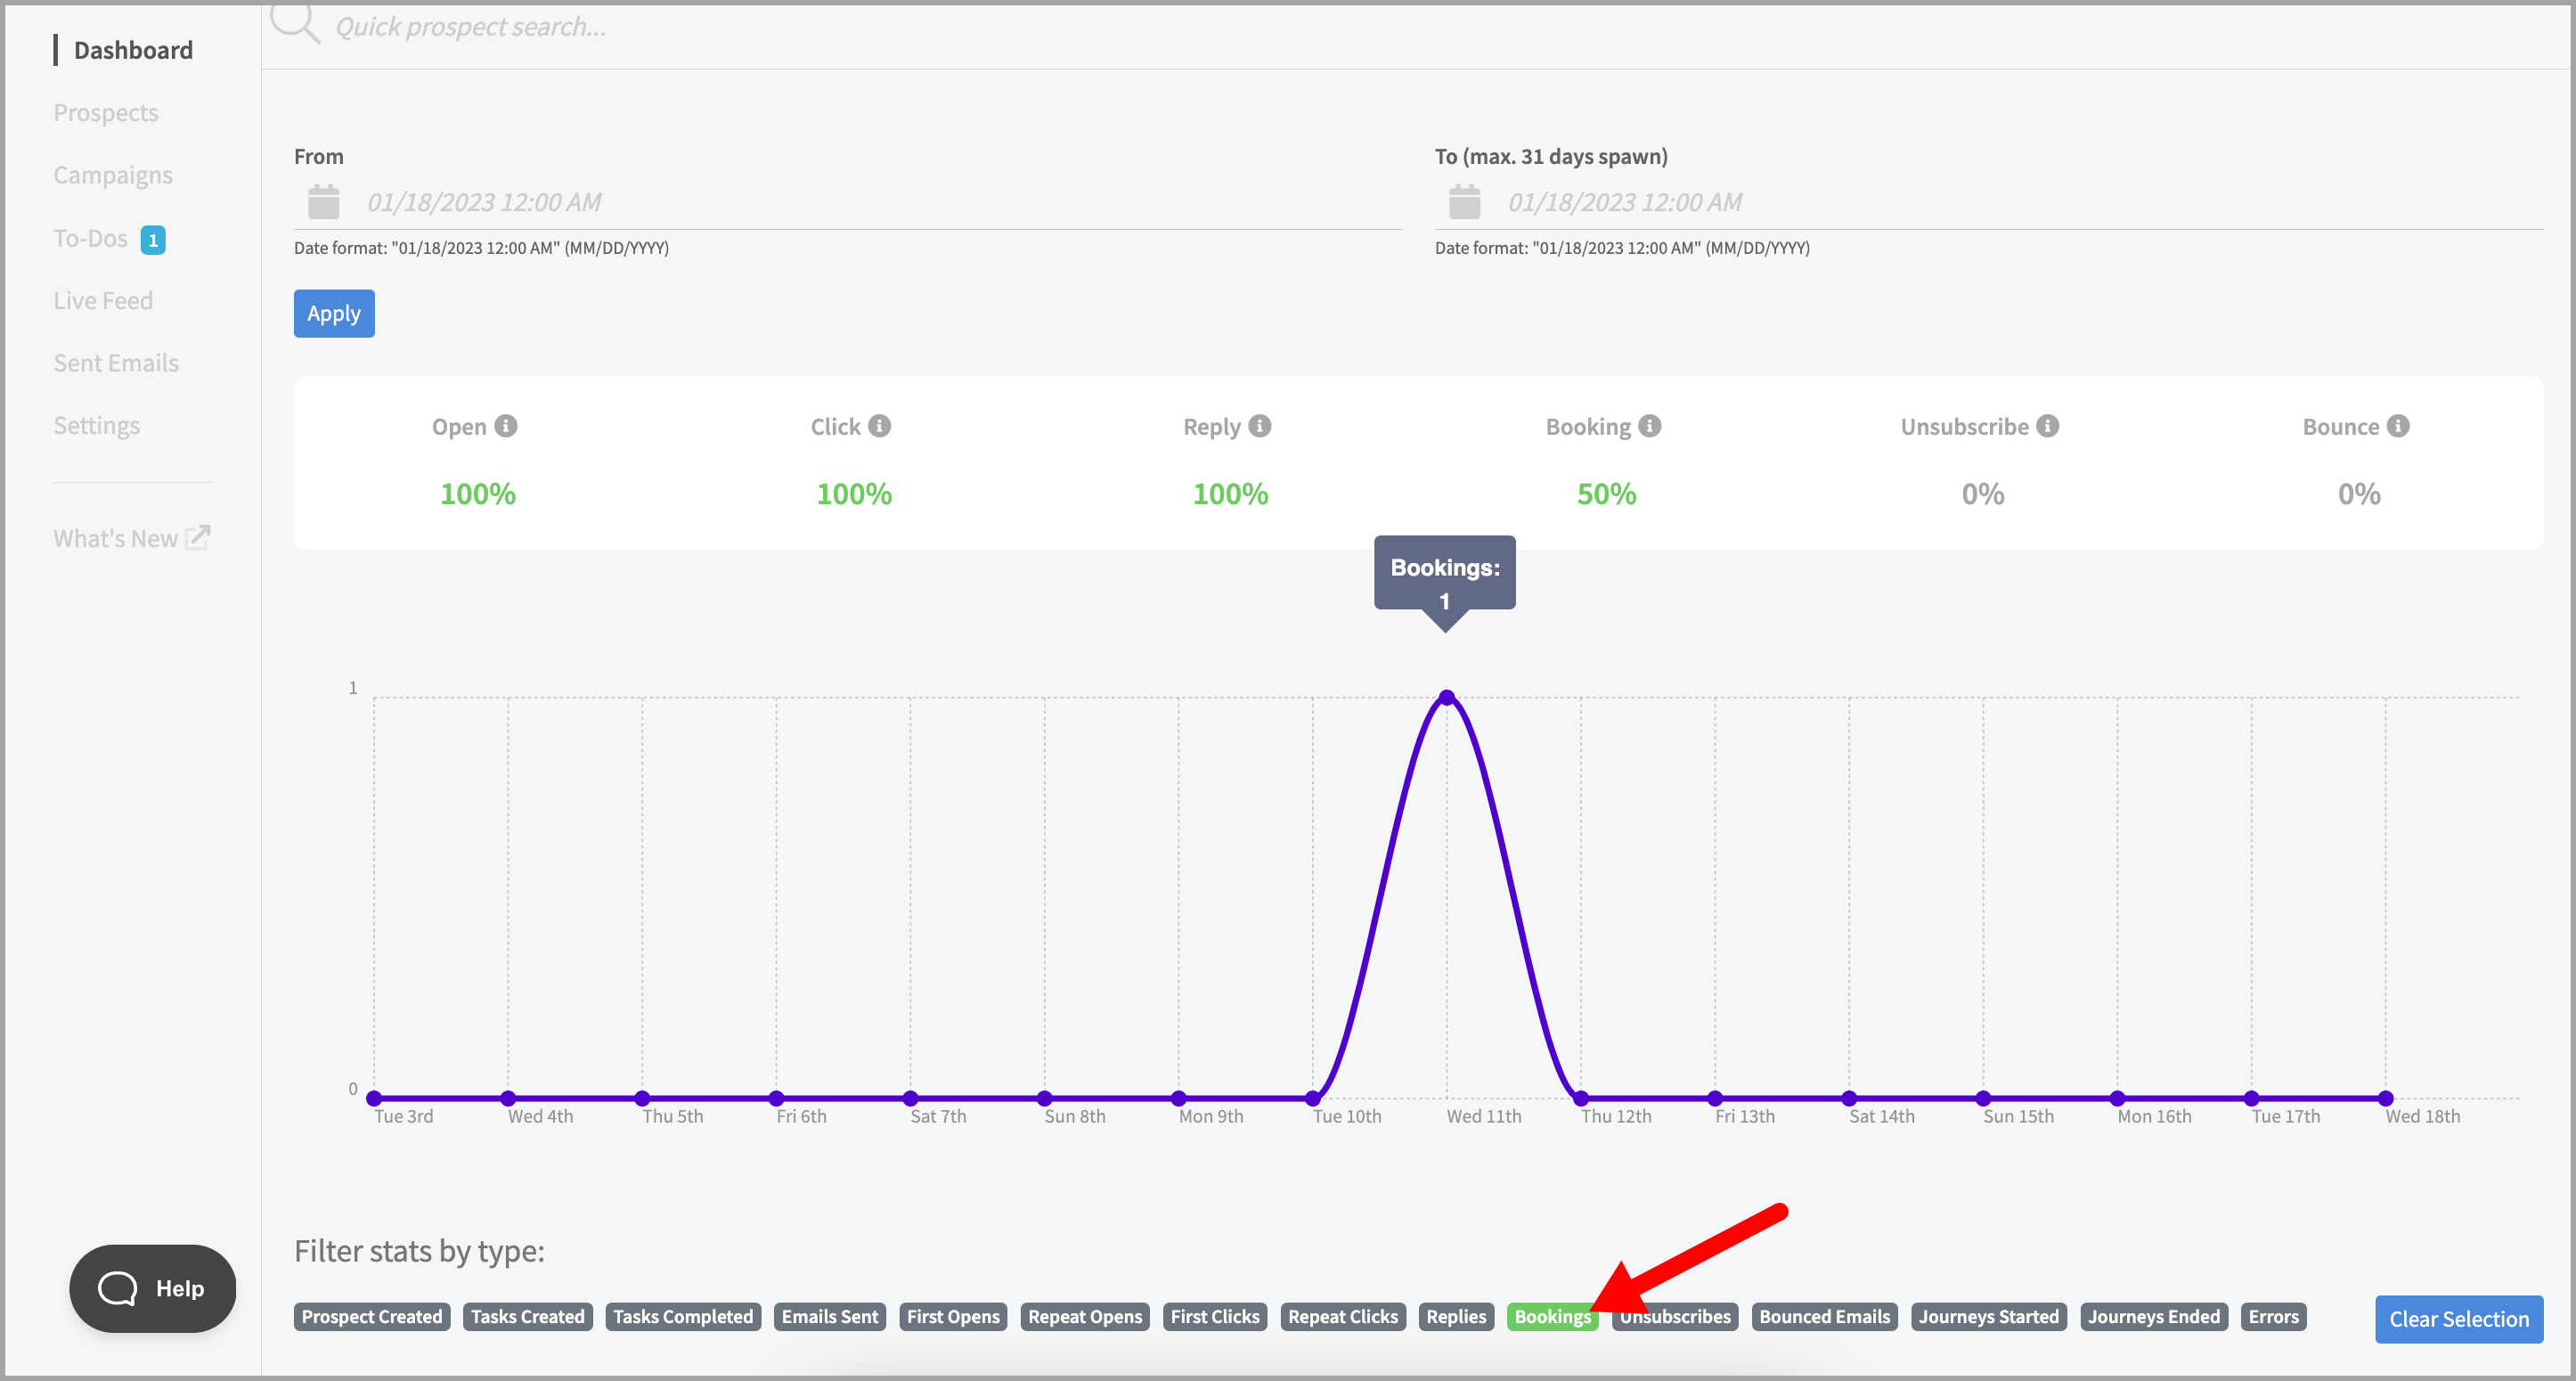Click the Thu 12th chart data point

tap(1581, 1098)
